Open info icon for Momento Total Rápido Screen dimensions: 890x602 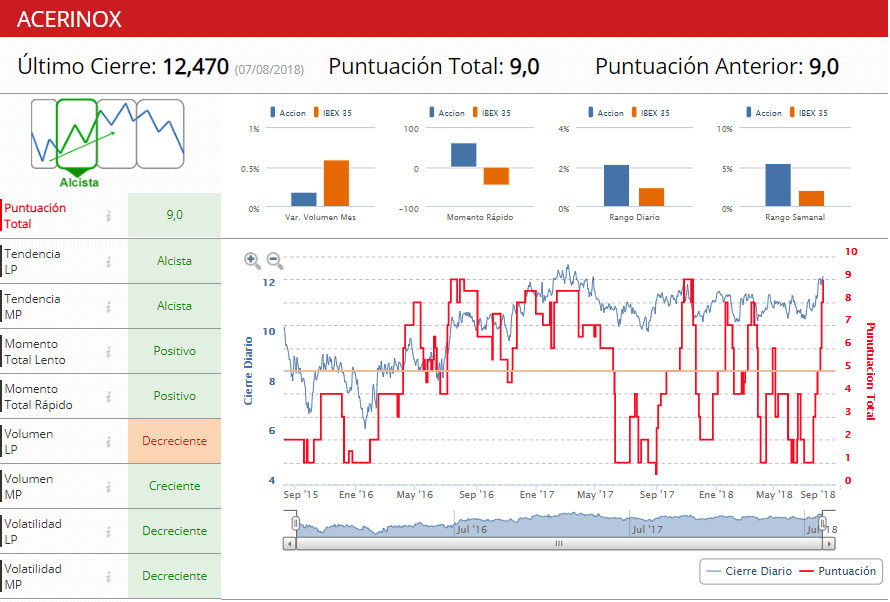click(108, 397)
